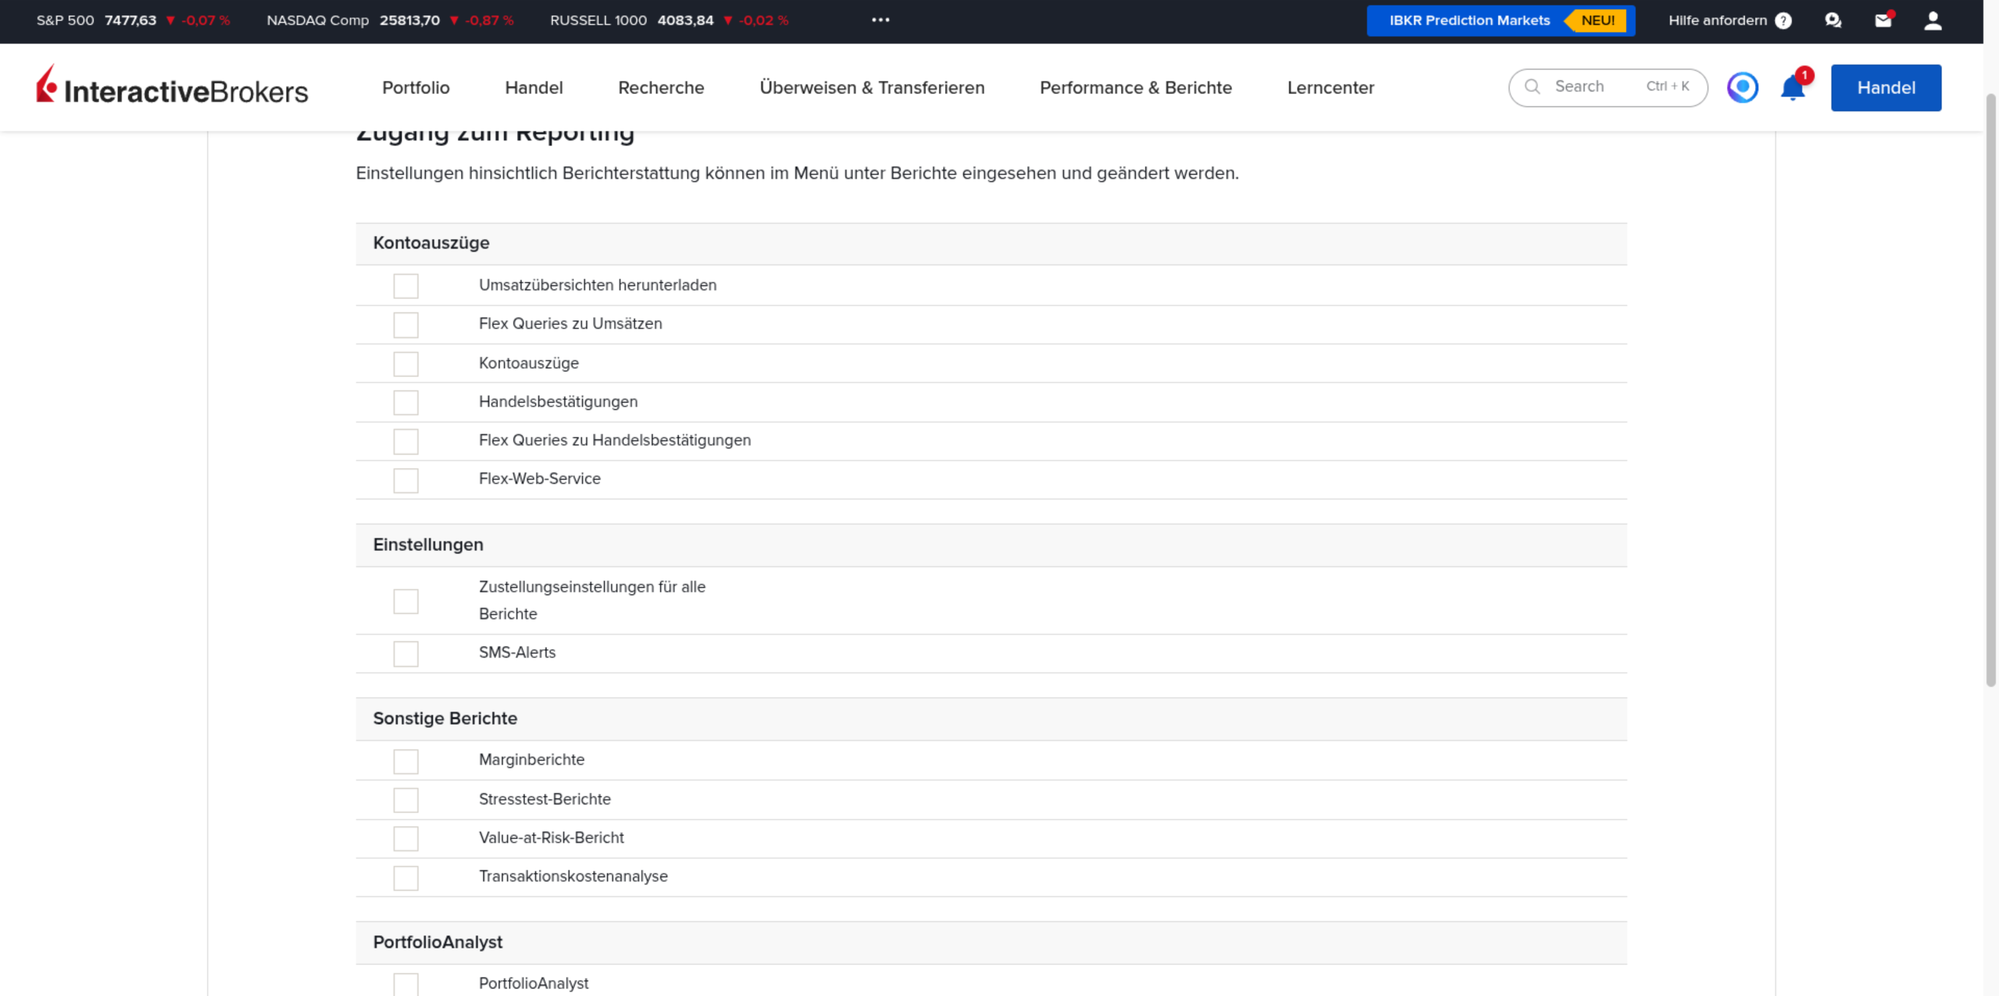Screen dimensions: 1999x996
Task: Check the PortfolioAnalyst row checkbox
Action: coord(406,984)
